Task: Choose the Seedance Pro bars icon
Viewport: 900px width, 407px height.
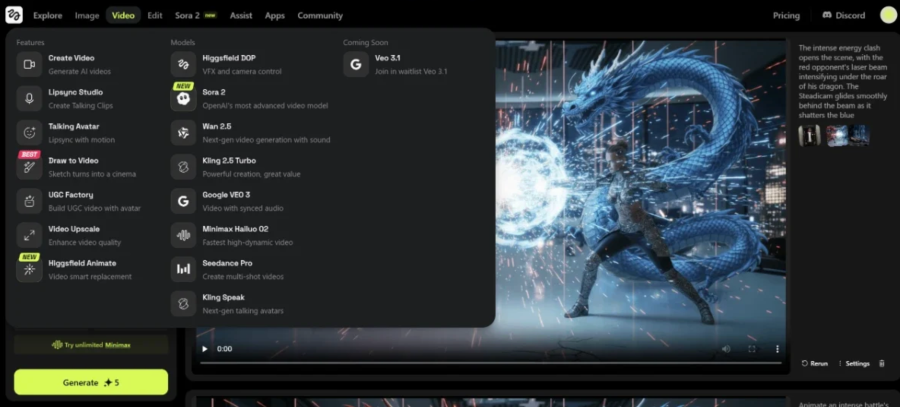Action: (x=183, y=269)
